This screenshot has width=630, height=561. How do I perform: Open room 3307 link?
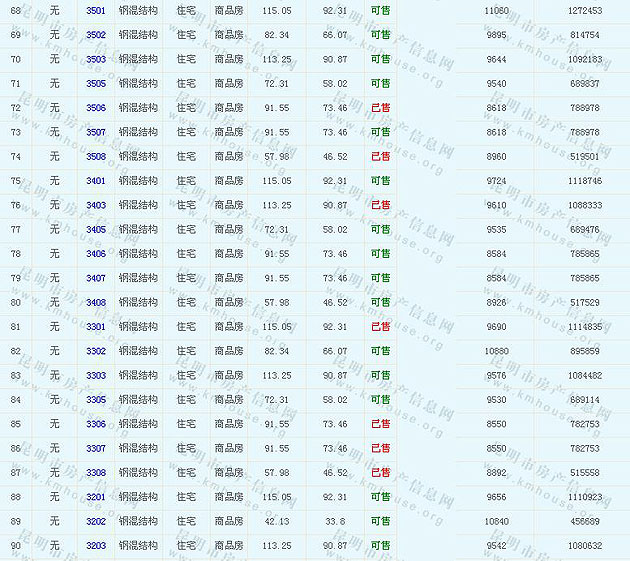[x=96, y=448]
